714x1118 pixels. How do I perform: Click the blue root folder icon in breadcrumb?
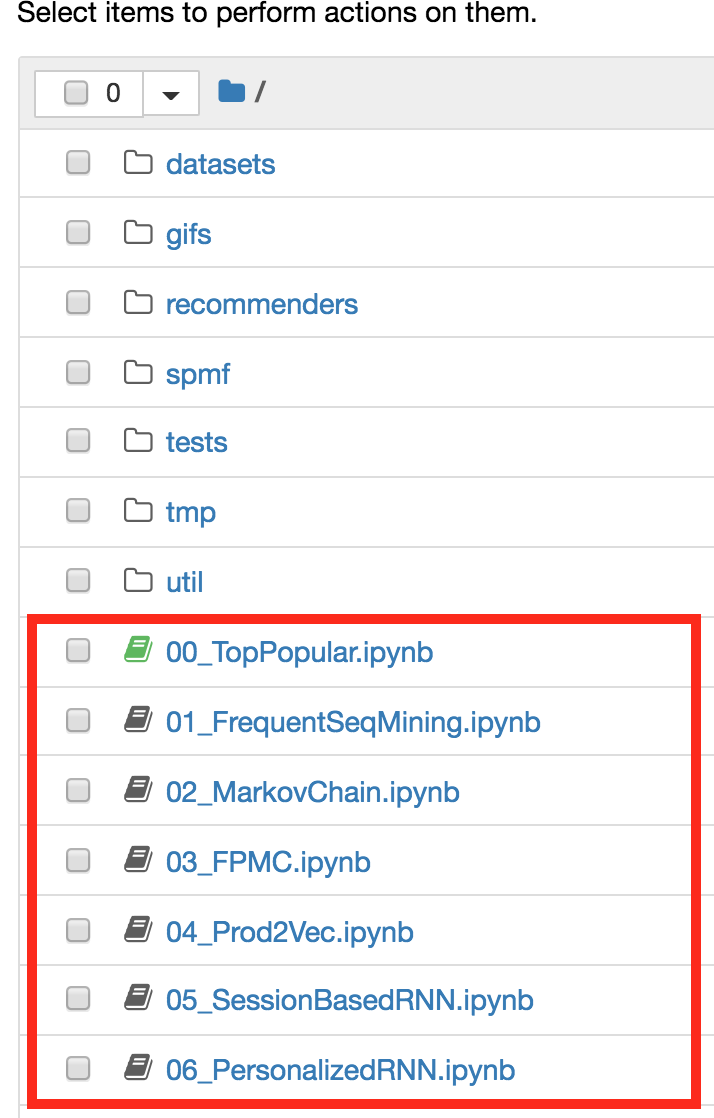[x=232, y=91]
